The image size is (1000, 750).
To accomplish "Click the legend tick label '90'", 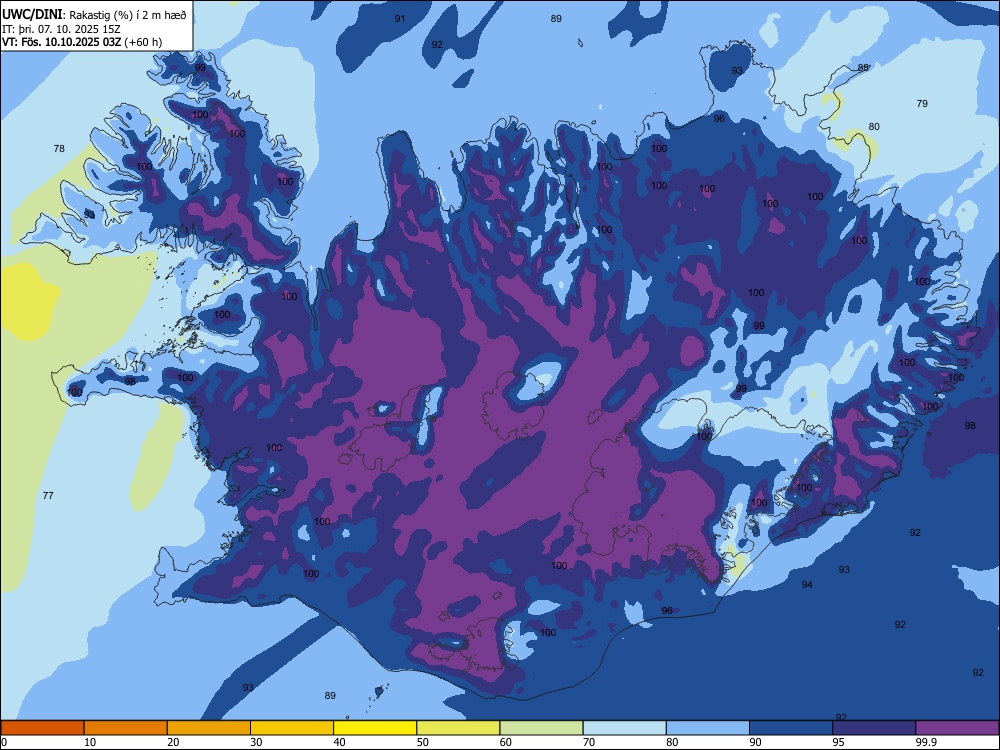I will point(755,742).
